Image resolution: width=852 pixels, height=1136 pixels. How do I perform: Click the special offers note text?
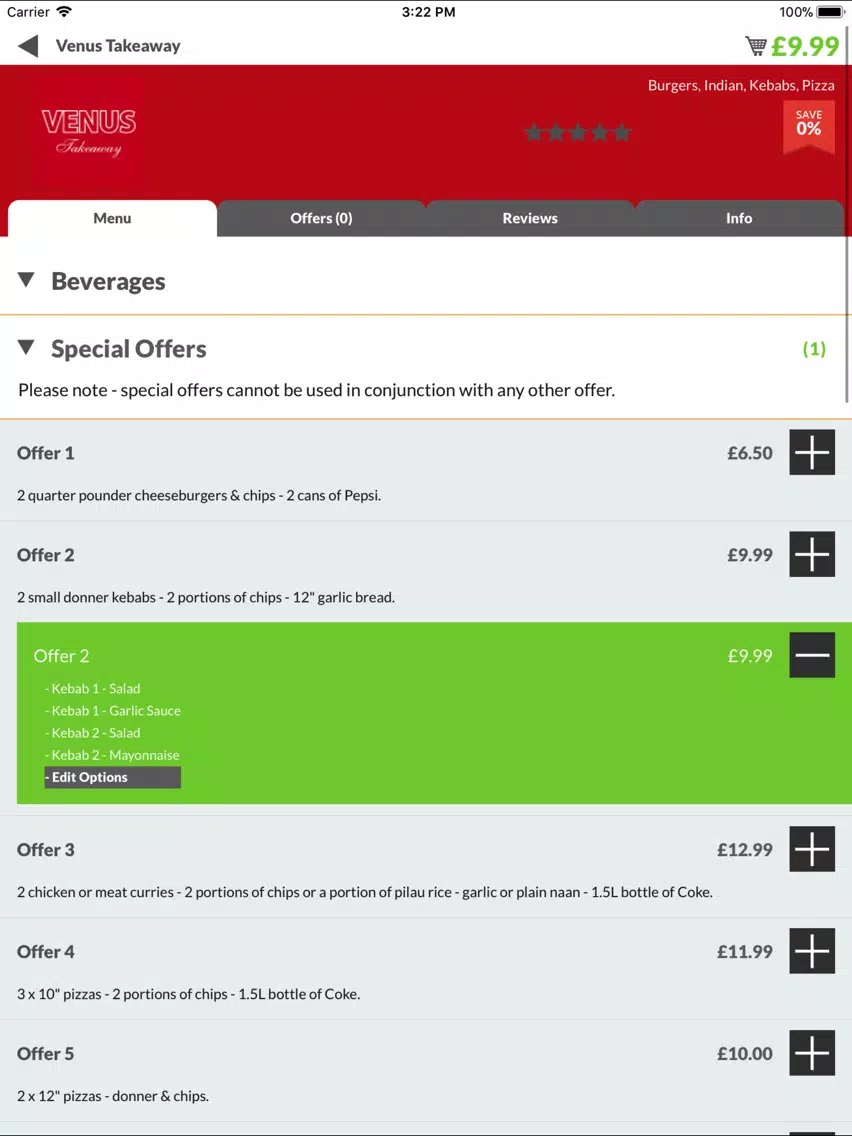click(316, 390)
